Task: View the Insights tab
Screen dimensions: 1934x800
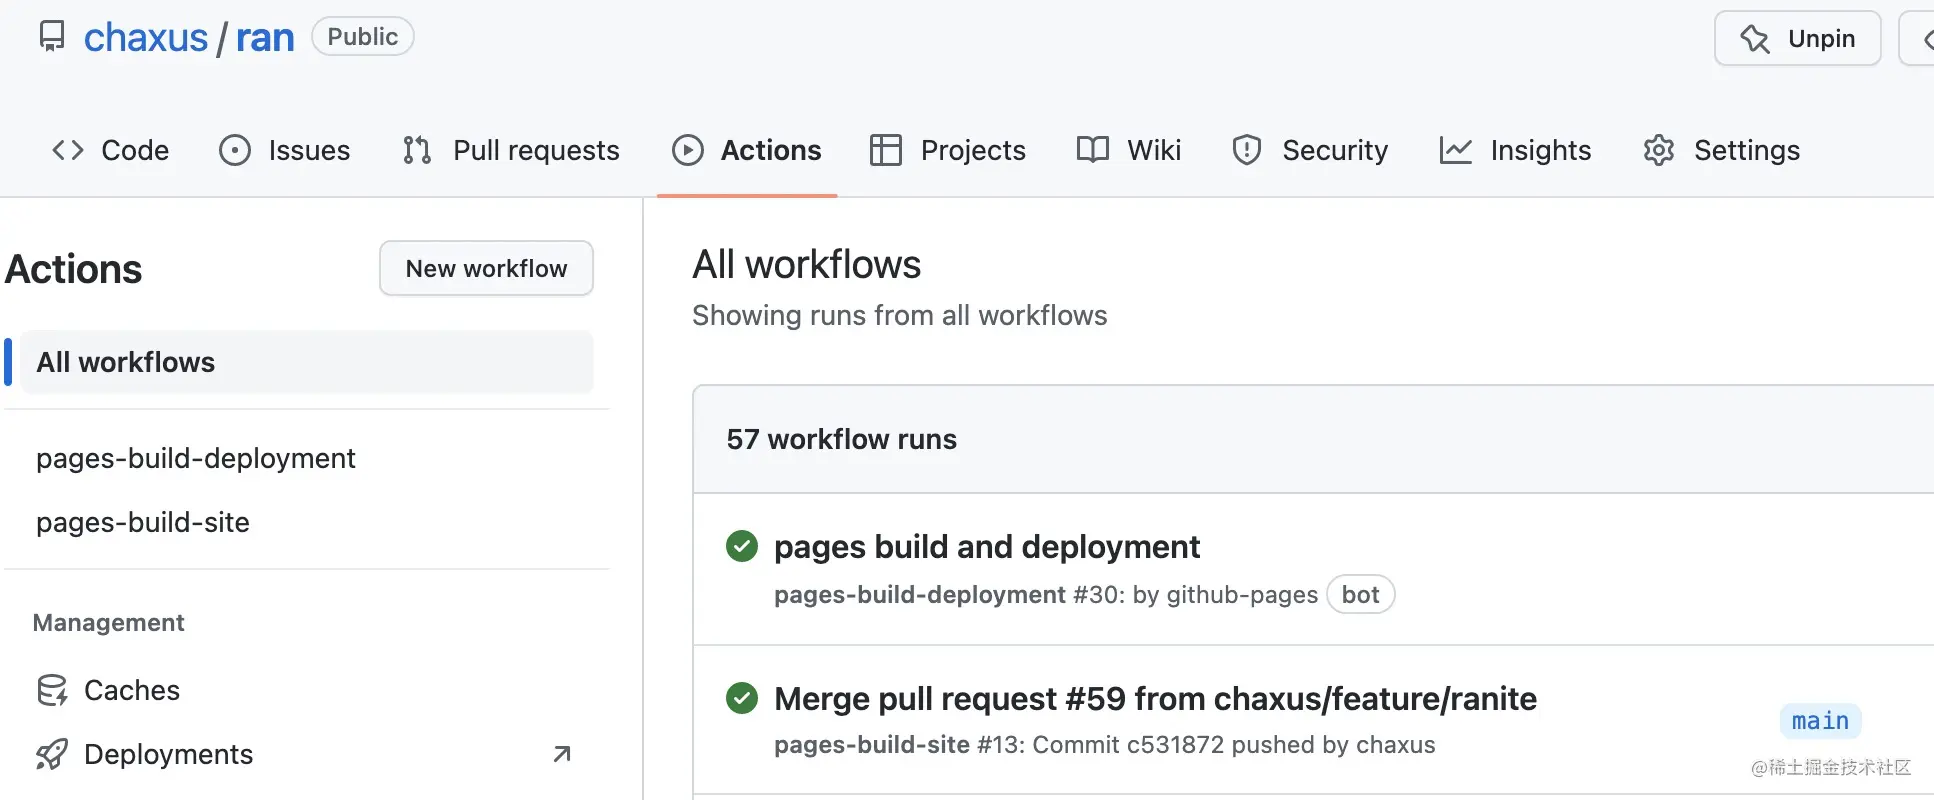Action: point(1515,150)
